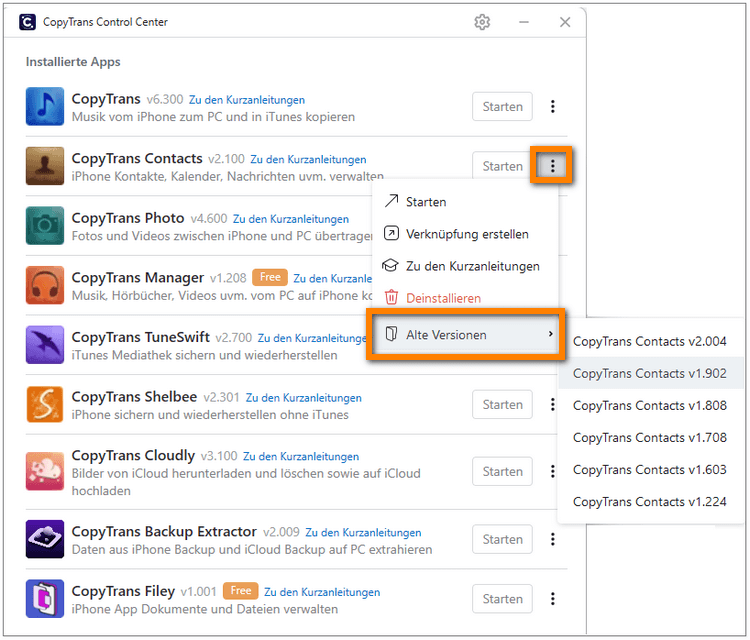The height and width of the screenshot is (640, 750).
Task: Open Kurzanleitungen link for Backup Extractor
Action: [364, 532]
